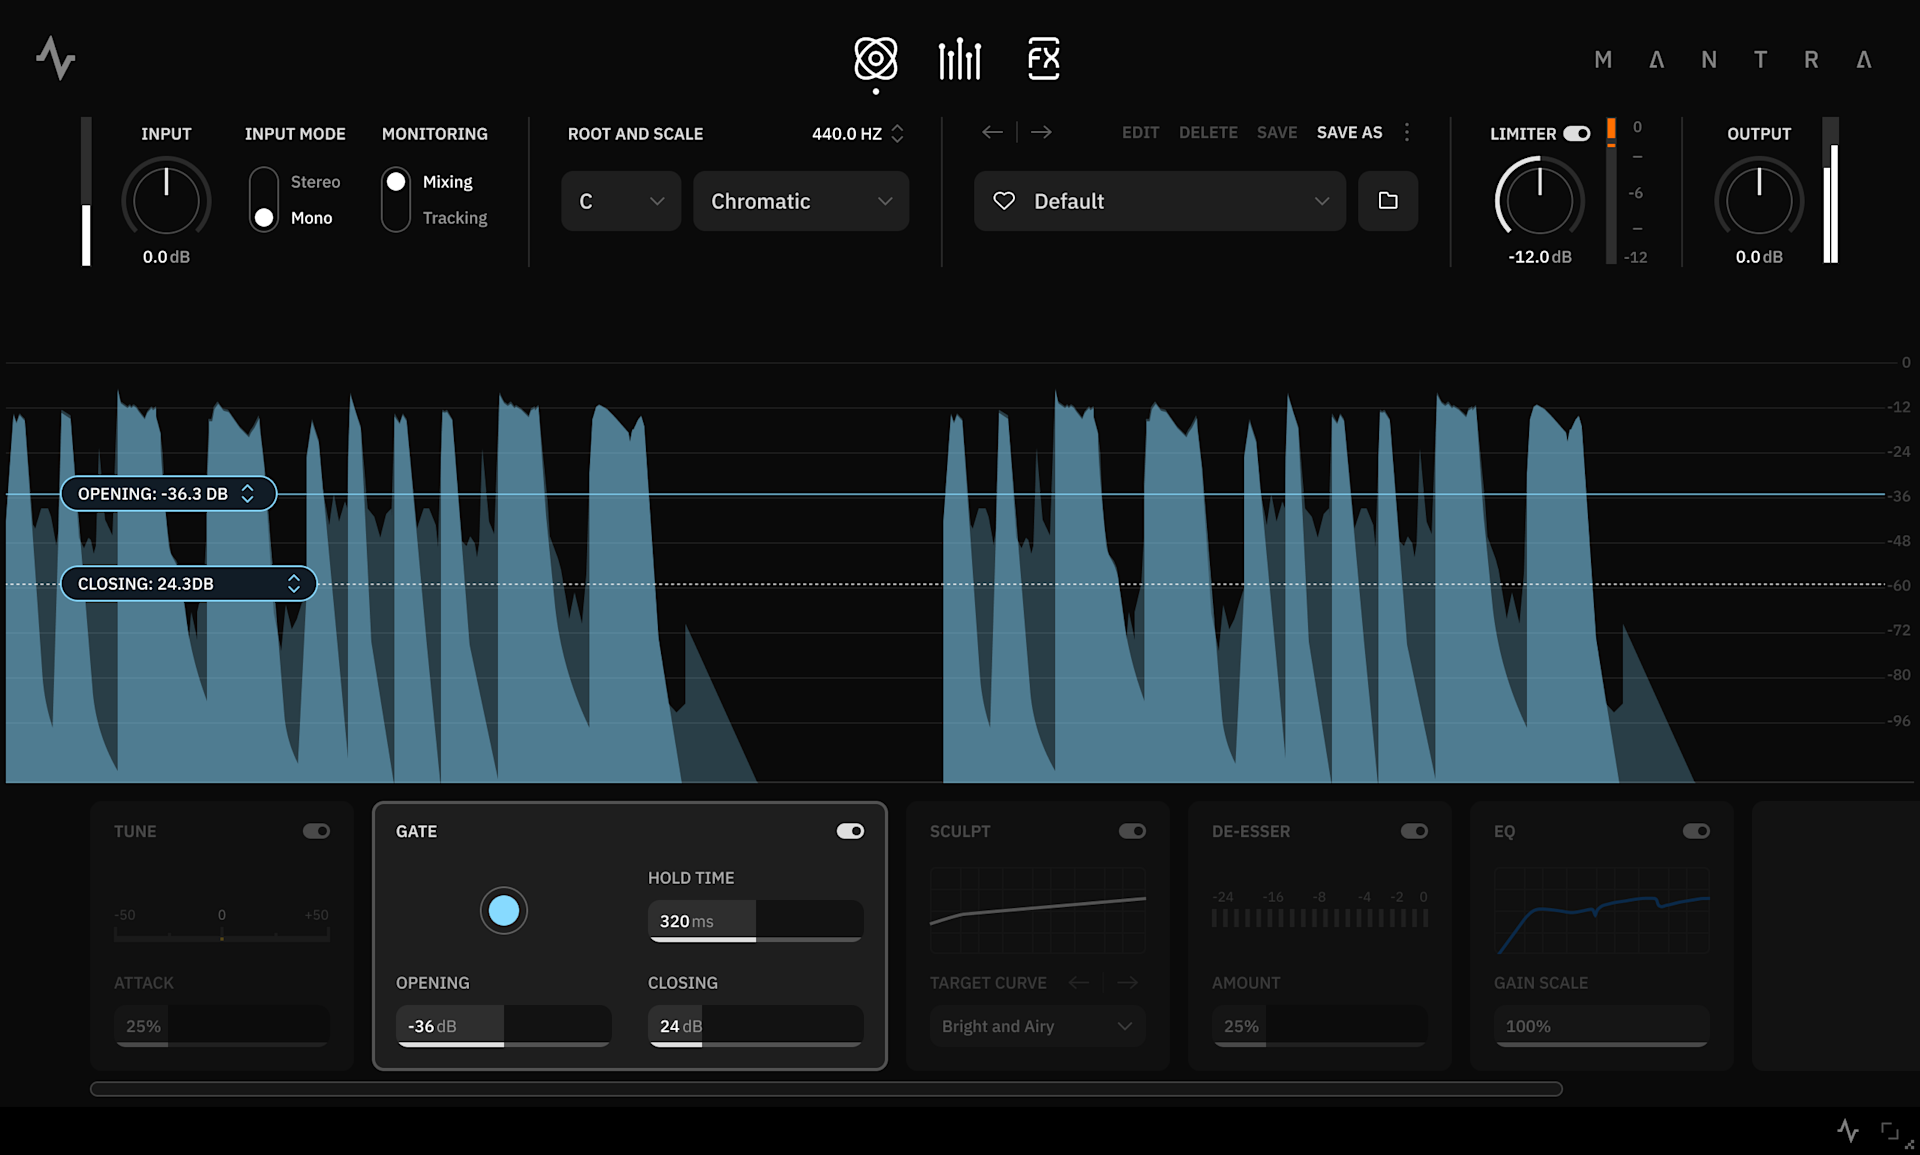
Task: Click the next preset arrow
Action: coord(1041,132)
